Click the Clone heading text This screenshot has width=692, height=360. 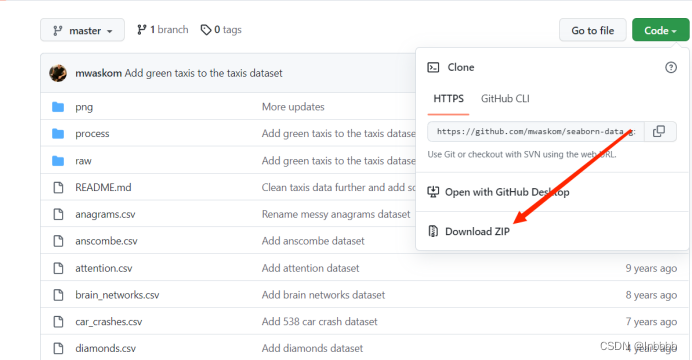click(x=461, y=68)
